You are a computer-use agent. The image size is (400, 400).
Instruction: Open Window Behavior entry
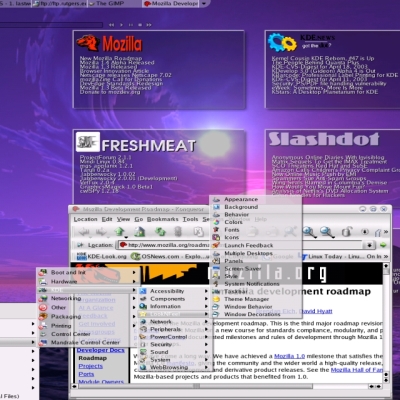coord(256,307)
